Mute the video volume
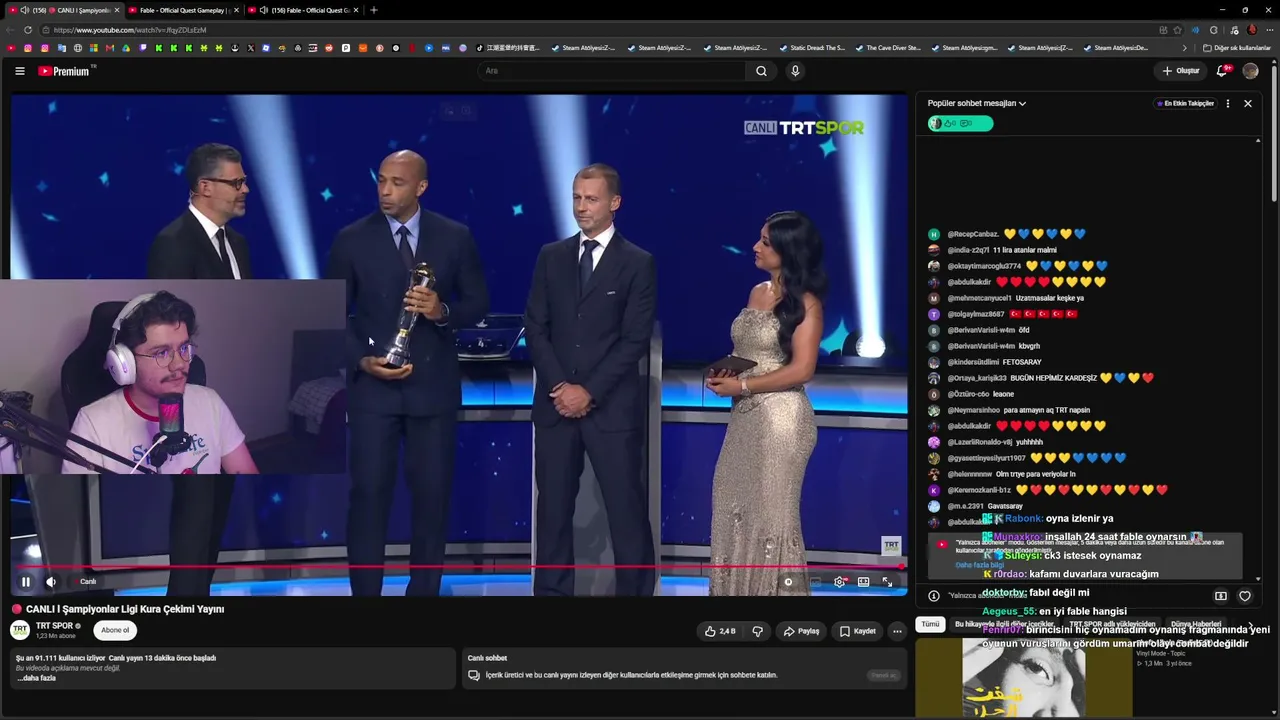Viewport: 1280px width, 720px height. (51, 582)
